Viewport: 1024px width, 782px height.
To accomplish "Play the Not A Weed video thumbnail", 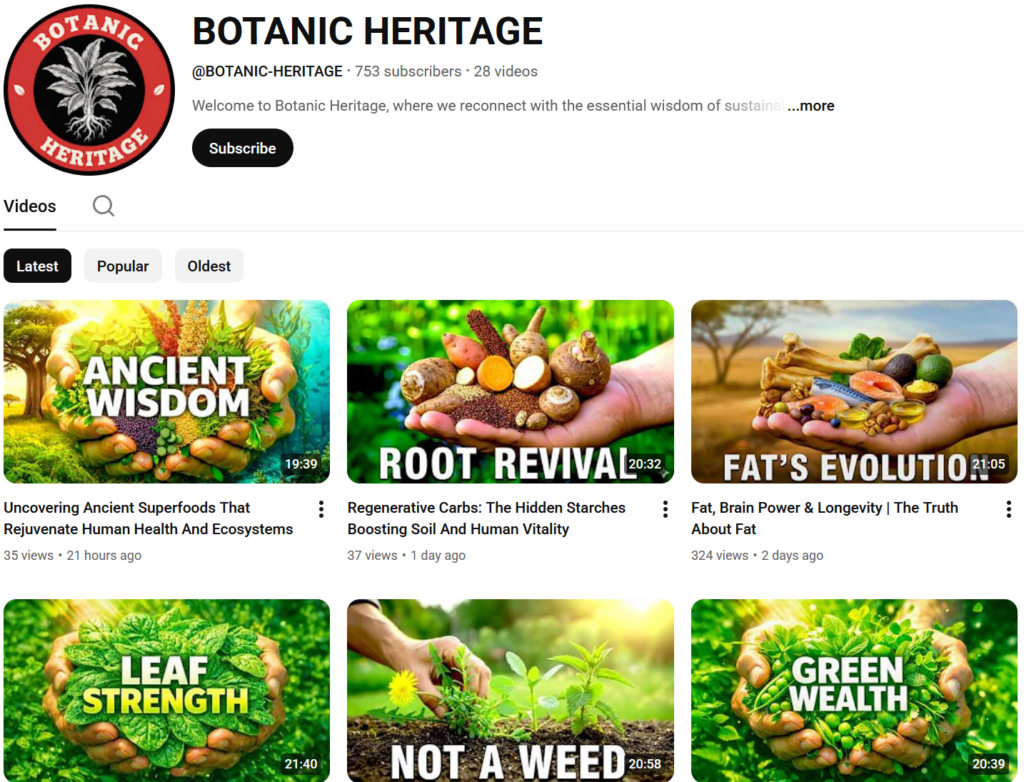I will click(510, 691).
